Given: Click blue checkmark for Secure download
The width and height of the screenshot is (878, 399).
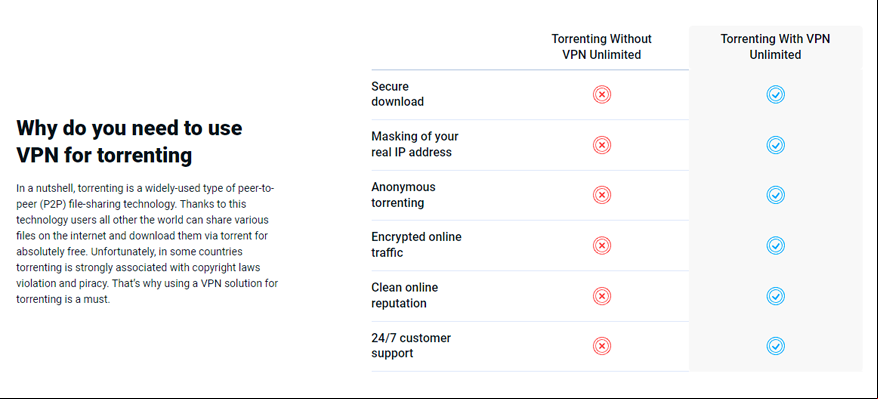Looking at the screenshot, I should pos(776,95).
